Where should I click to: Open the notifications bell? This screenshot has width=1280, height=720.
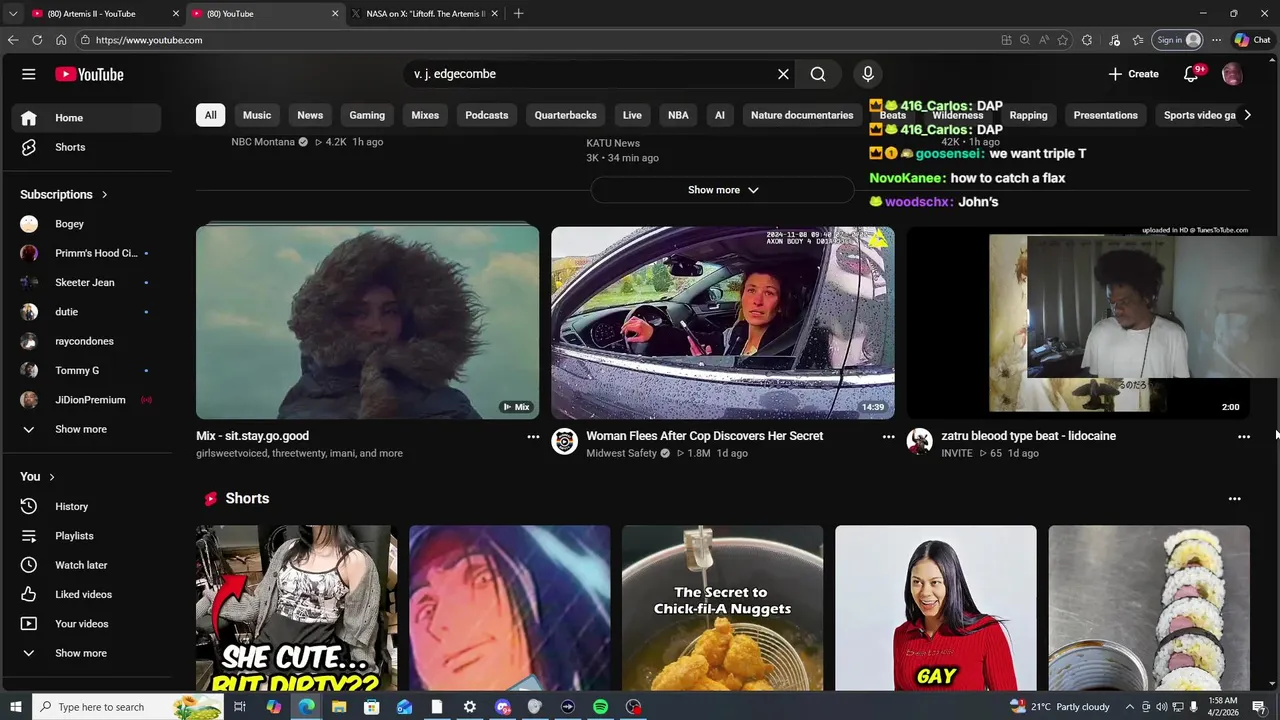1191,74
